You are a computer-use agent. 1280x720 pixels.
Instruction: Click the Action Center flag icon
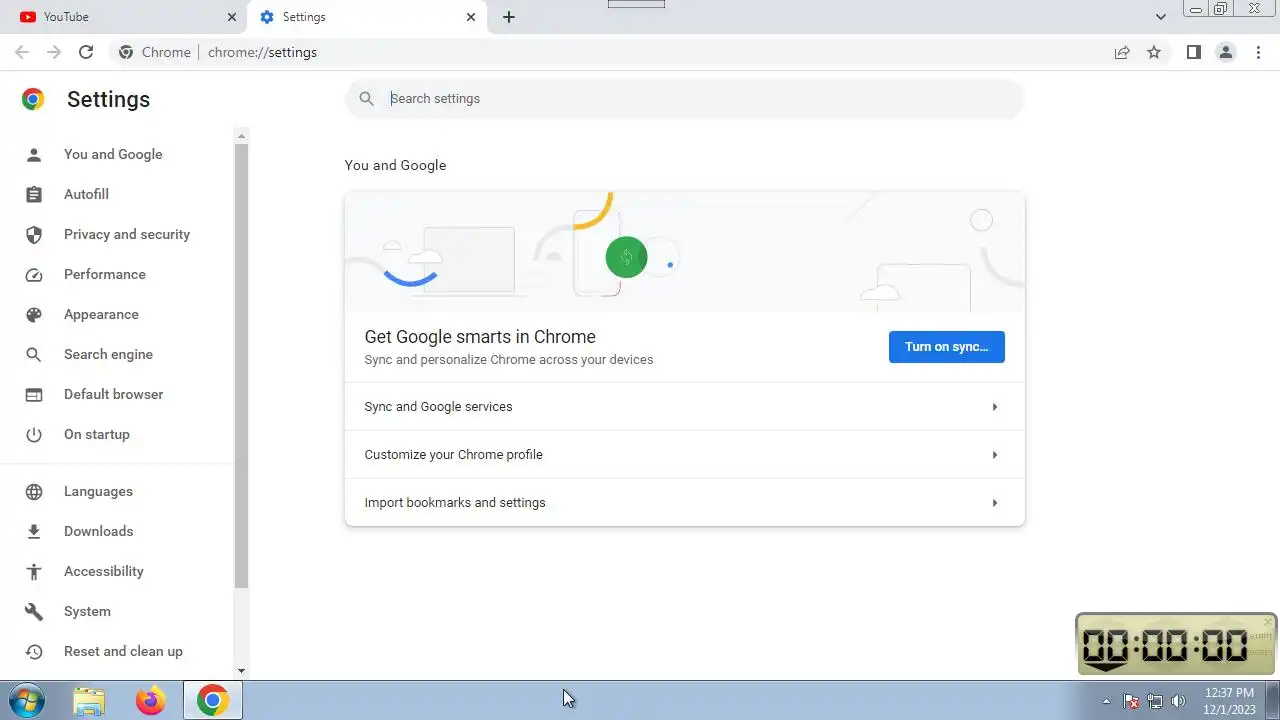(1131, 701)
